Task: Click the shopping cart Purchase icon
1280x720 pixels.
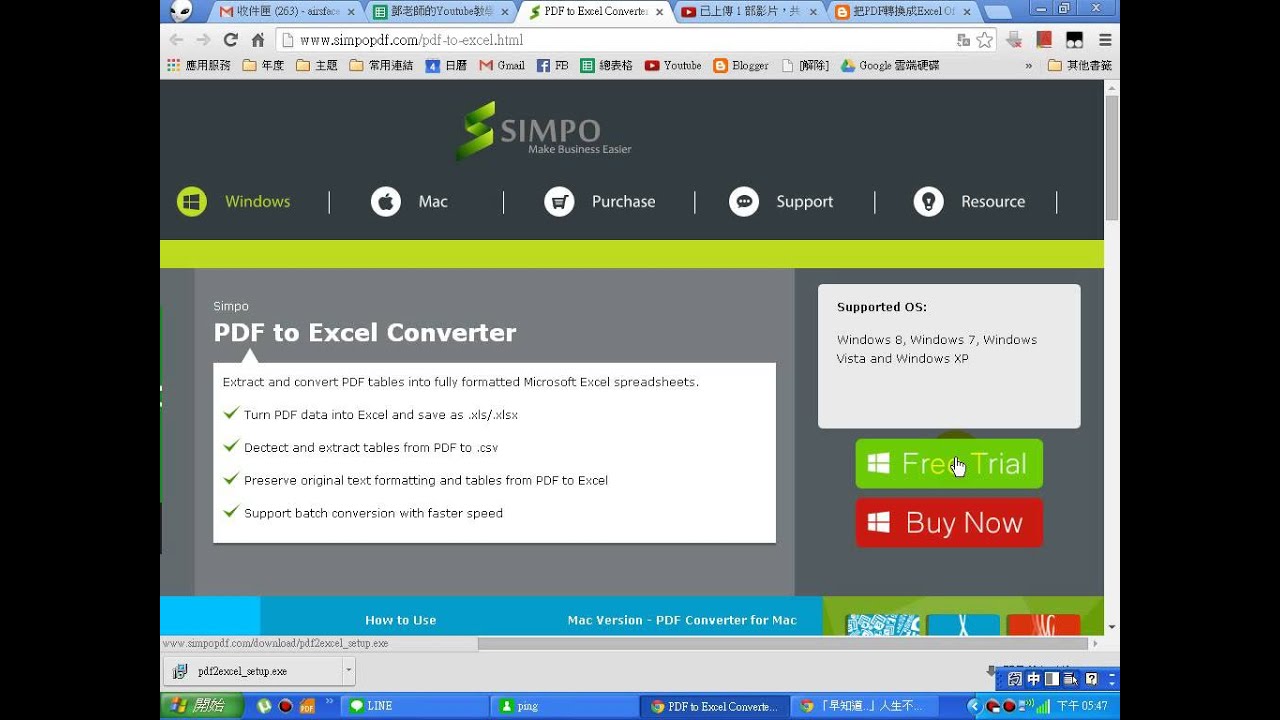Action: (x=559, y=202)
